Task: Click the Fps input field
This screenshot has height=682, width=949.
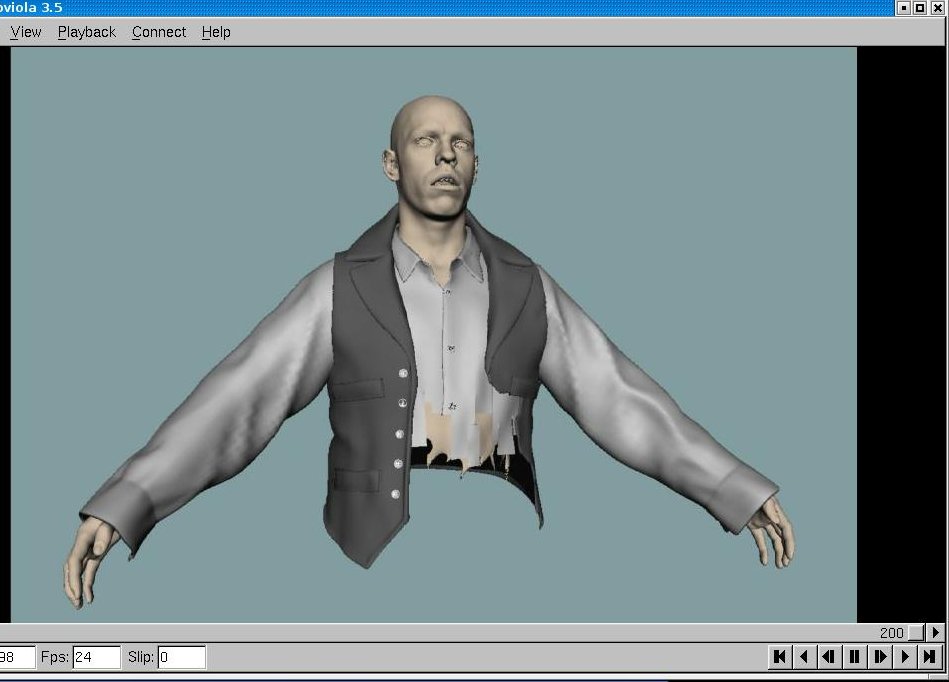Action: (x=96, y=657)
